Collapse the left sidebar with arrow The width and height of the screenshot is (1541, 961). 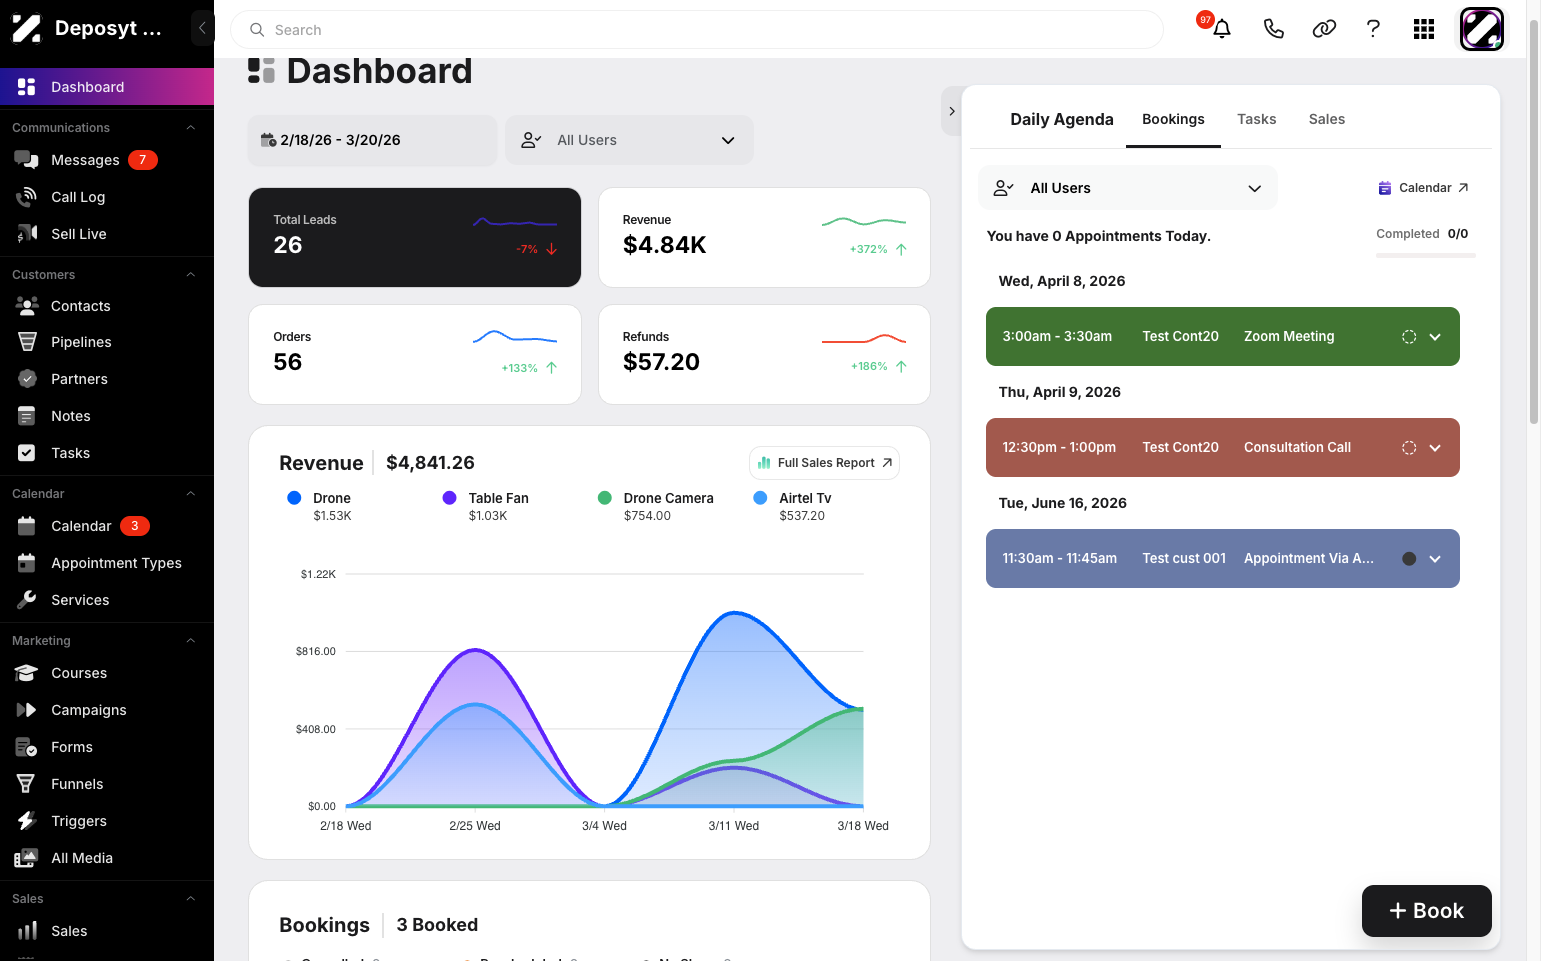coord(202,28)
